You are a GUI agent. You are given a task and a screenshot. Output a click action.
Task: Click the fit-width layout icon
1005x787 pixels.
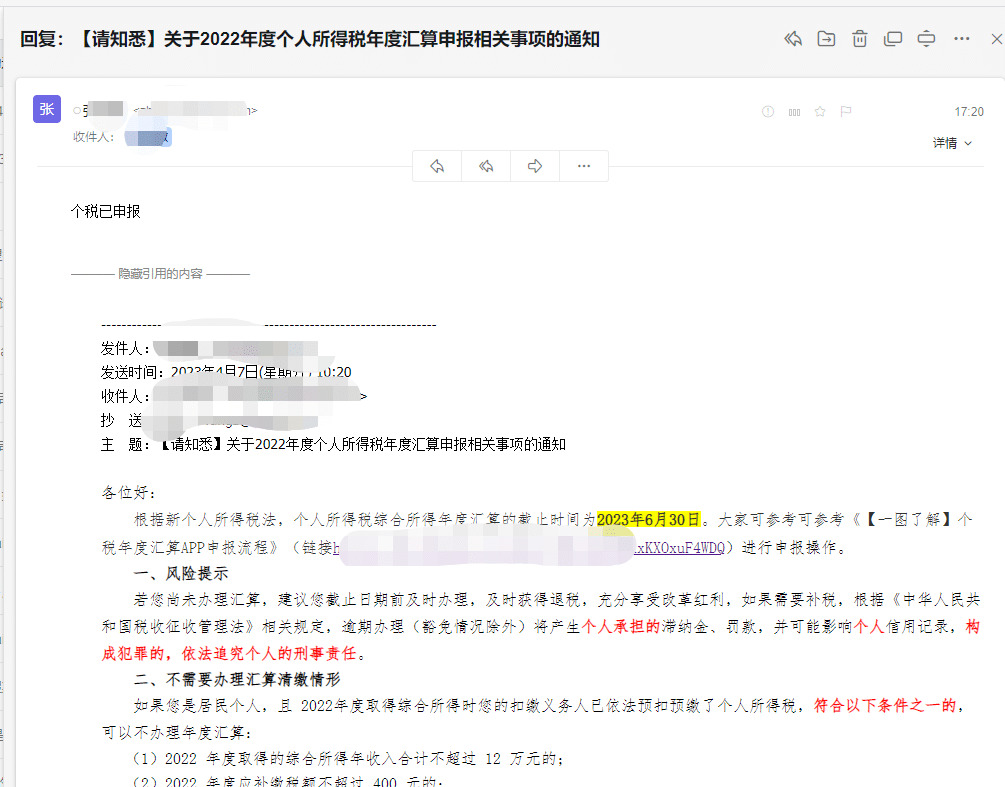(x=926, y=39)
